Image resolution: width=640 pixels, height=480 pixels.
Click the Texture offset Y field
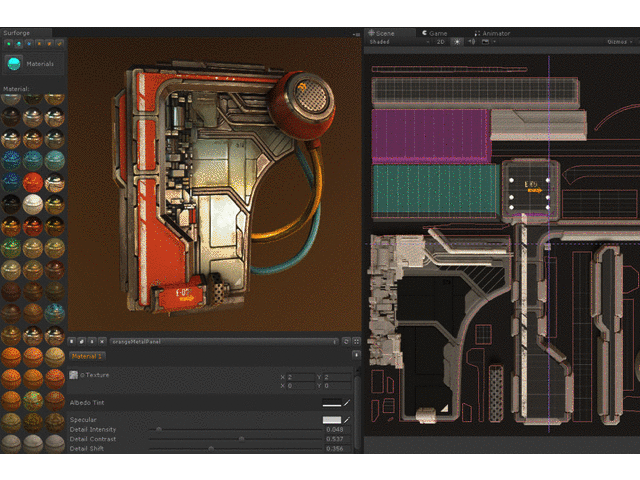[x=337, y=386]
